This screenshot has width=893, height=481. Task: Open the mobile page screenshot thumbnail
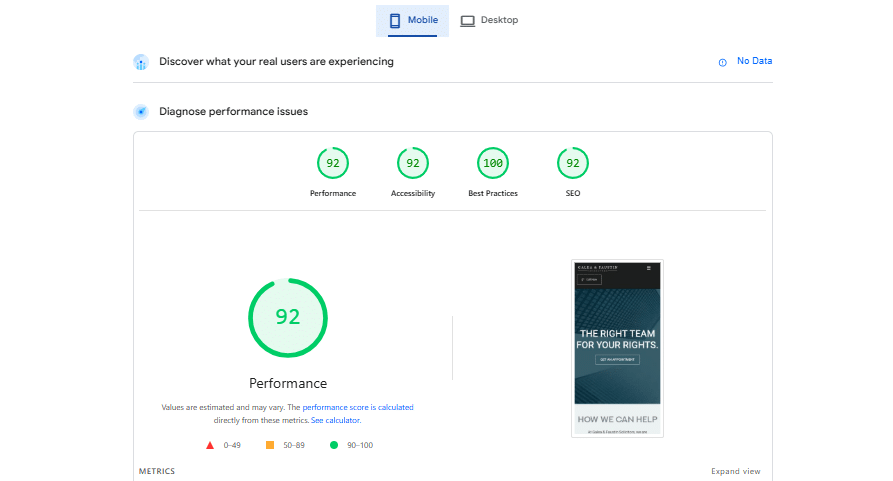[x=617, y=348]
